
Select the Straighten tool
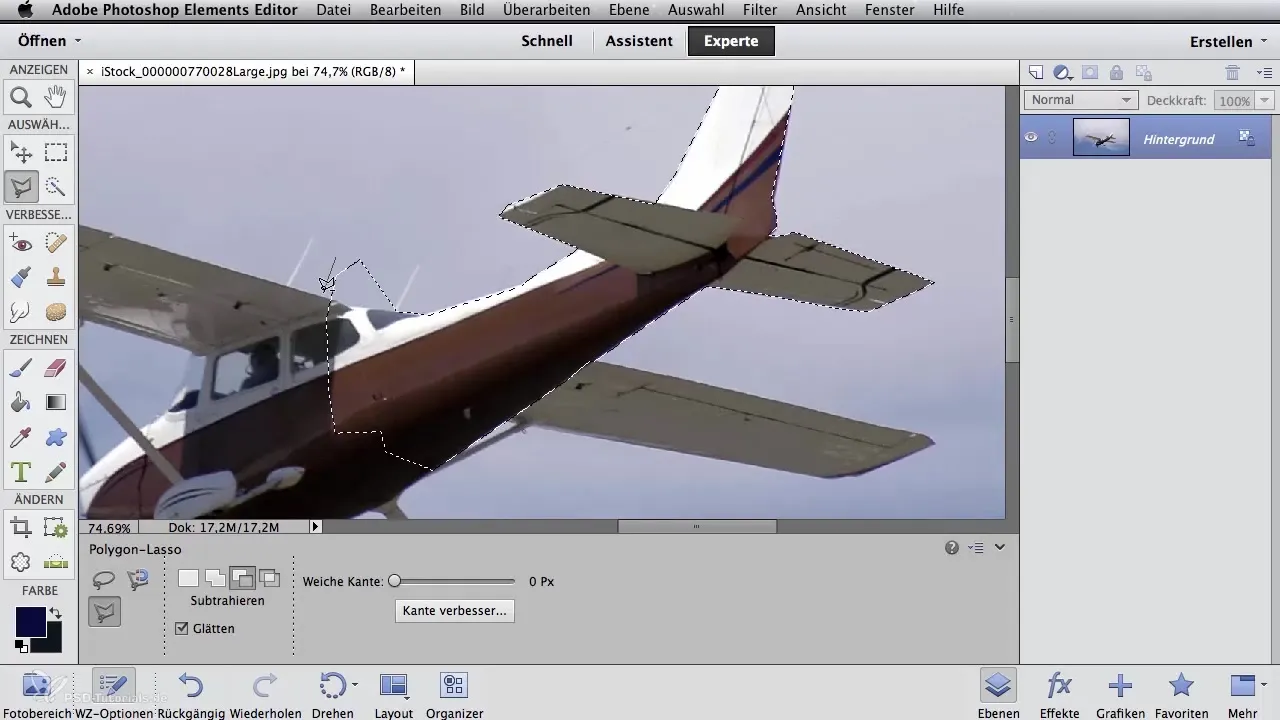tap(56, 561)
